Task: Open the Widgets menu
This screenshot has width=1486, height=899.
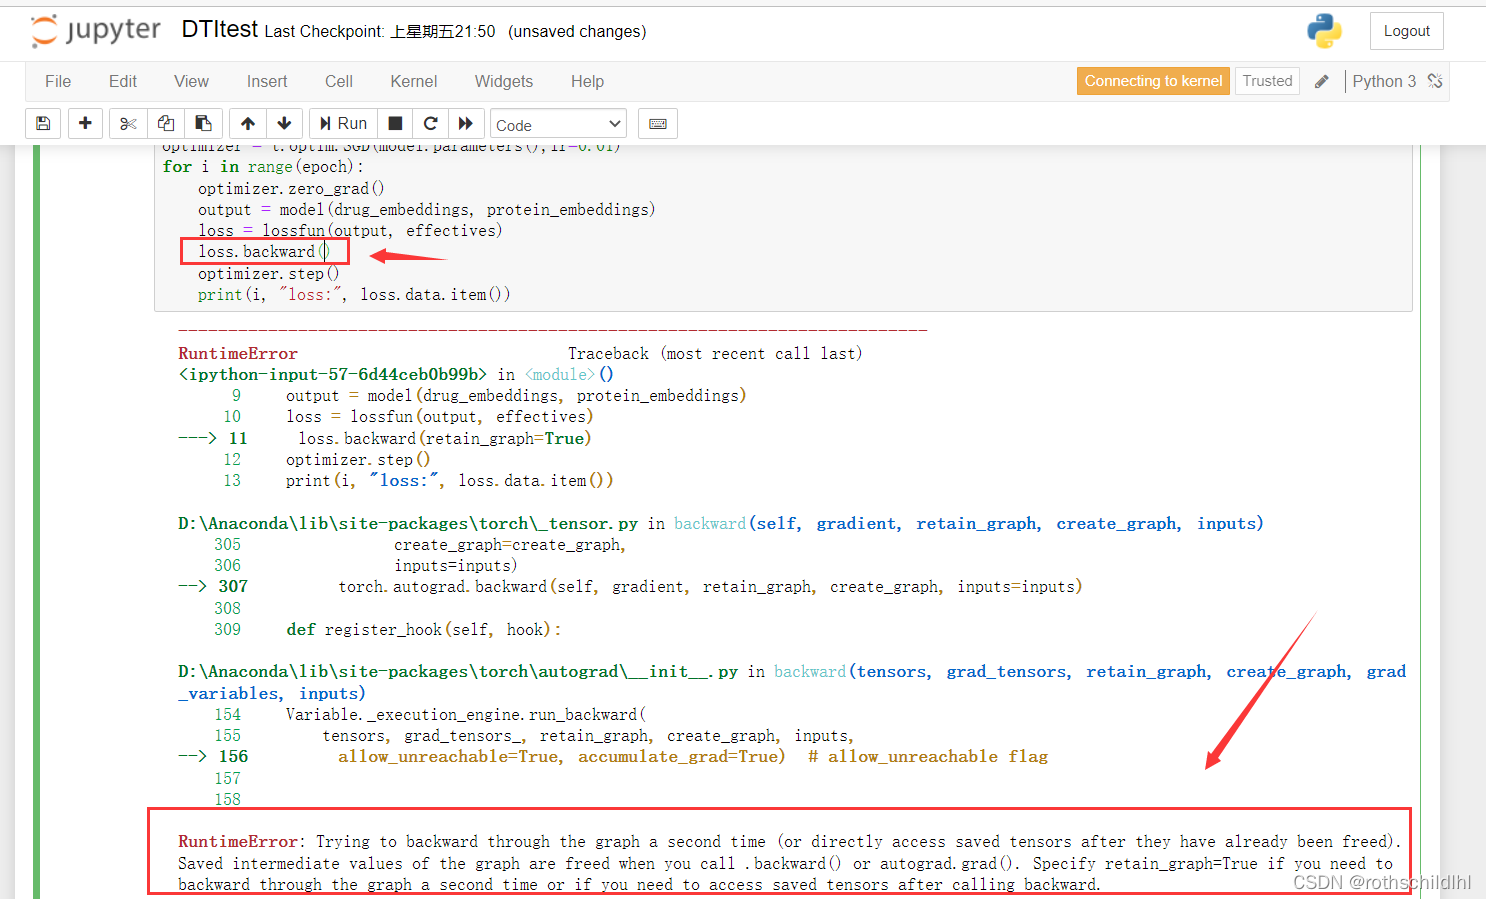Action: coord(504,81)
